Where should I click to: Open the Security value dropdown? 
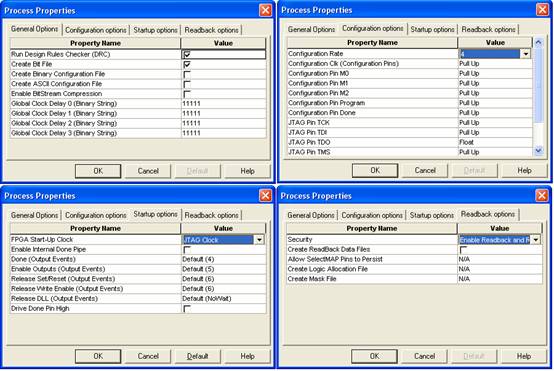tap(536, 240)
